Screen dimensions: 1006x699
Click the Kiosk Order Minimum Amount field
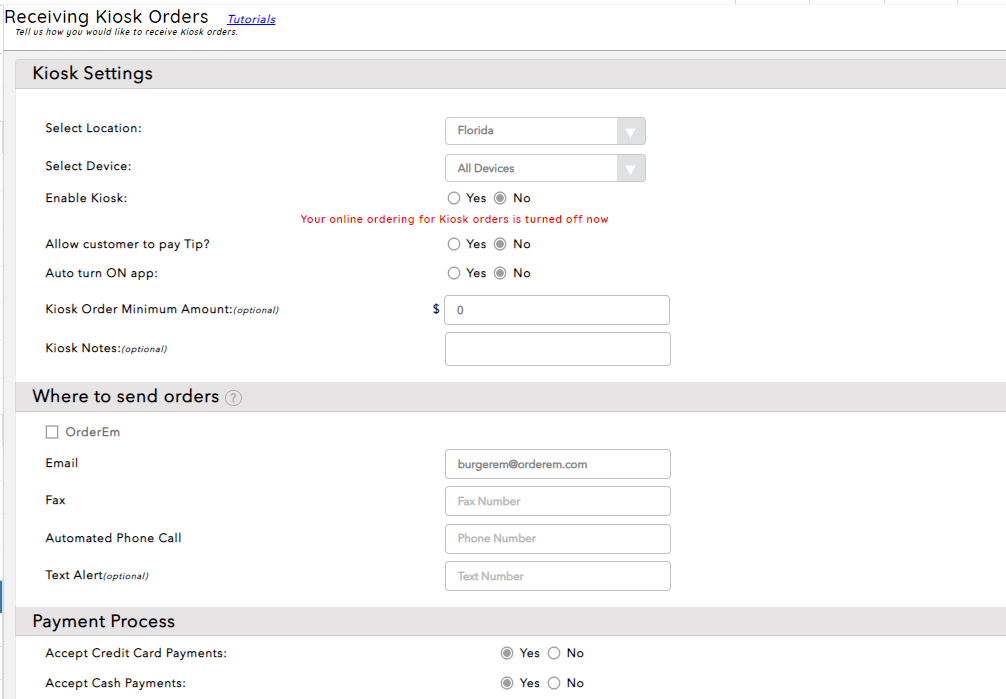coord(557,310)
